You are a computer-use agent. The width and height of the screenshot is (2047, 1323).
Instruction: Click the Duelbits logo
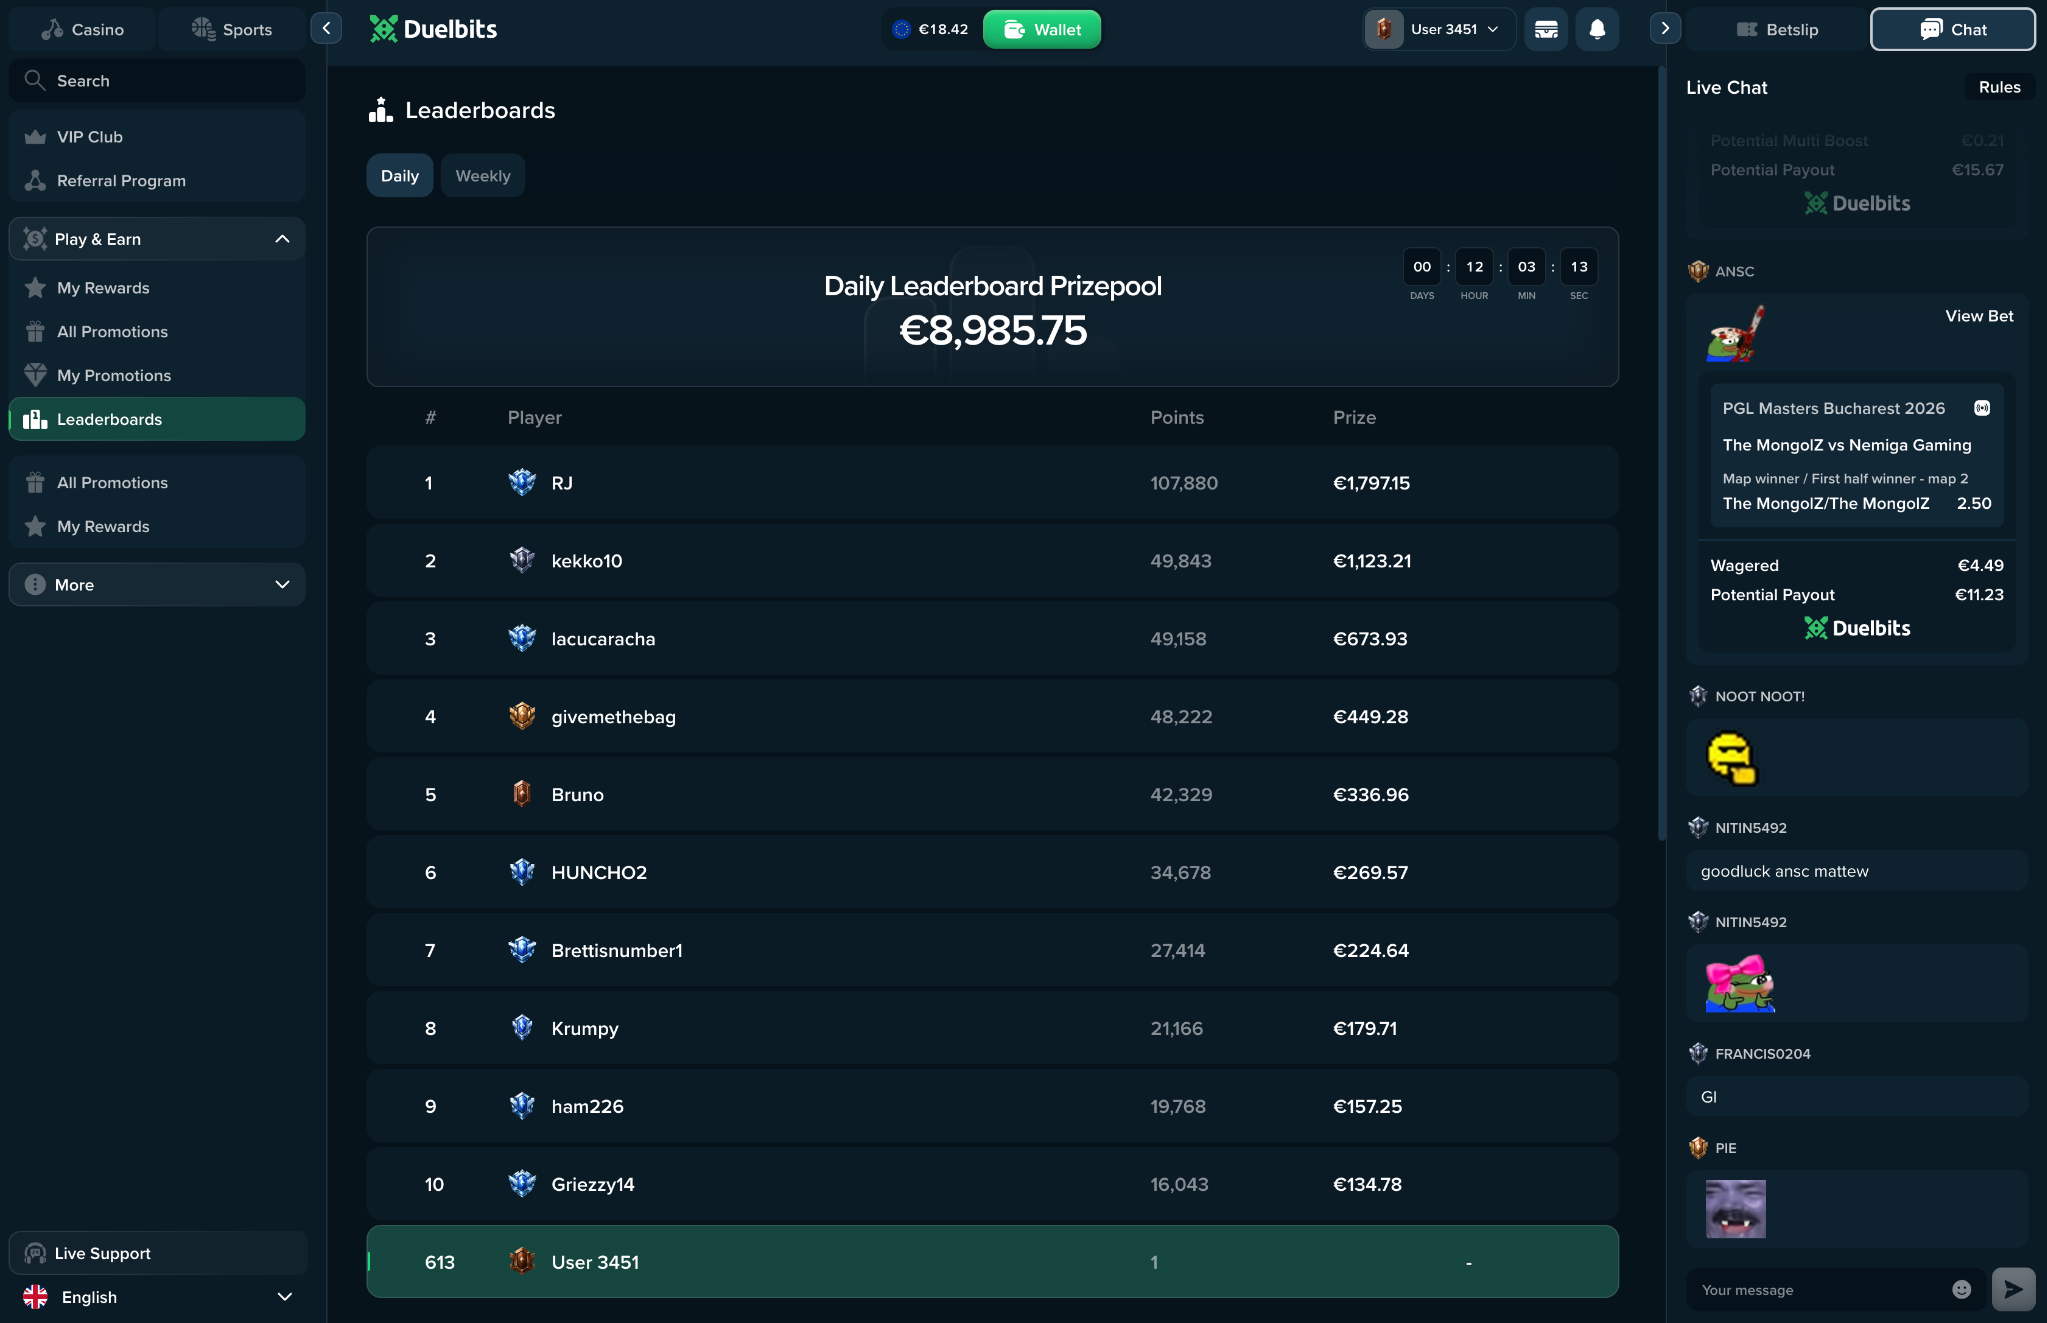tap(433, 29)
